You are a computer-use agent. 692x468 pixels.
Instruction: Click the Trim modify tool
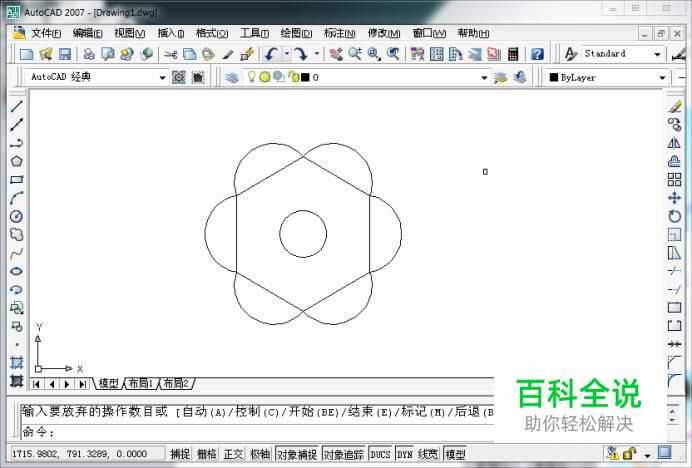point(674,271)
